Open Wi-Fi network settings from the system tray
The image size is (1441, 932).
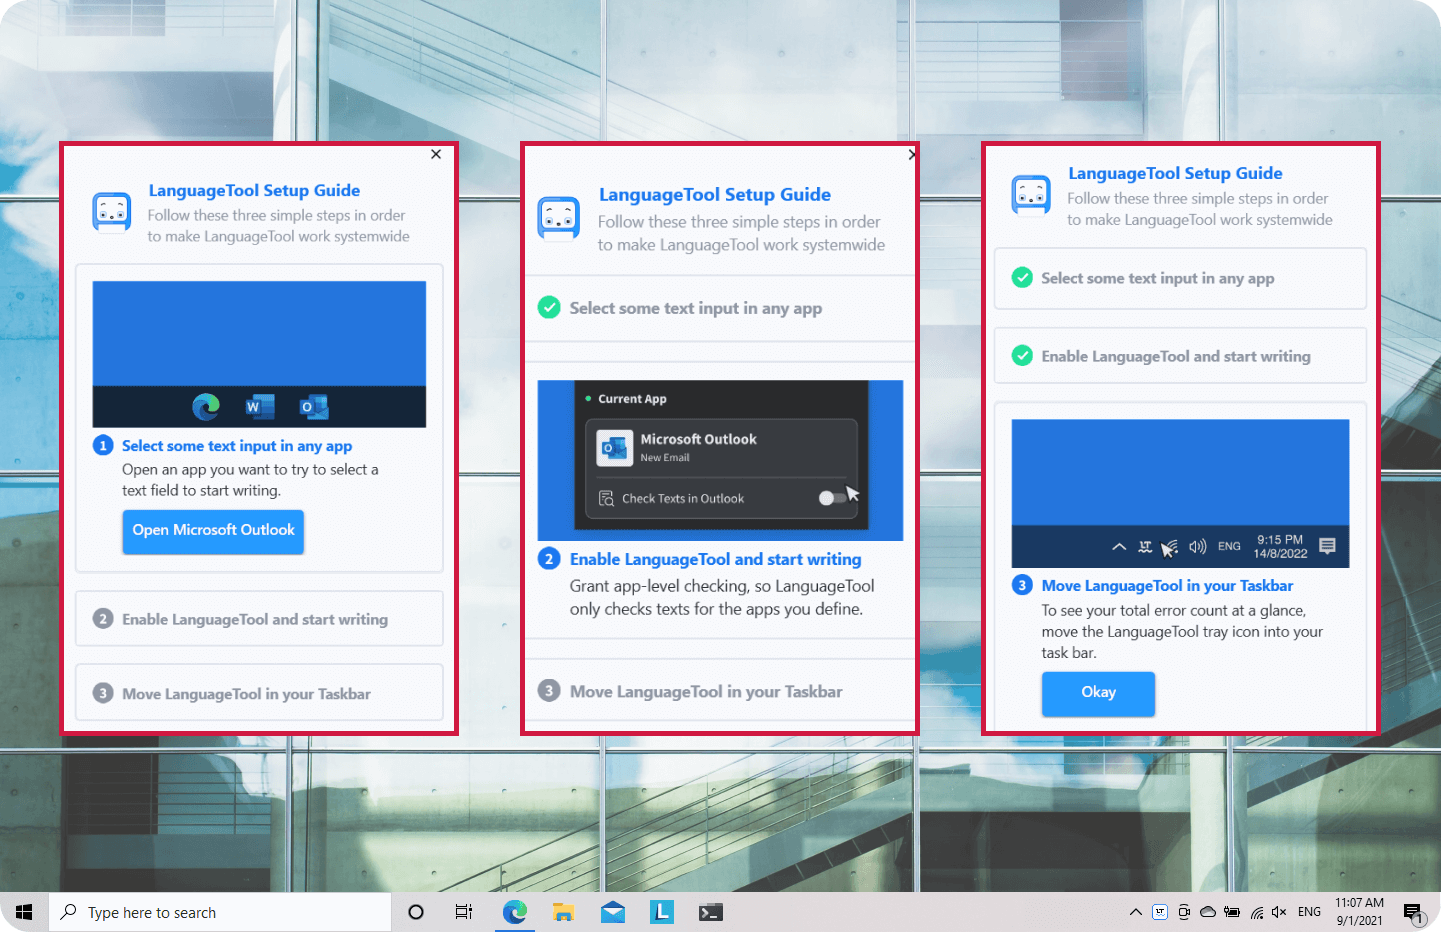(x=1257, y=912)
